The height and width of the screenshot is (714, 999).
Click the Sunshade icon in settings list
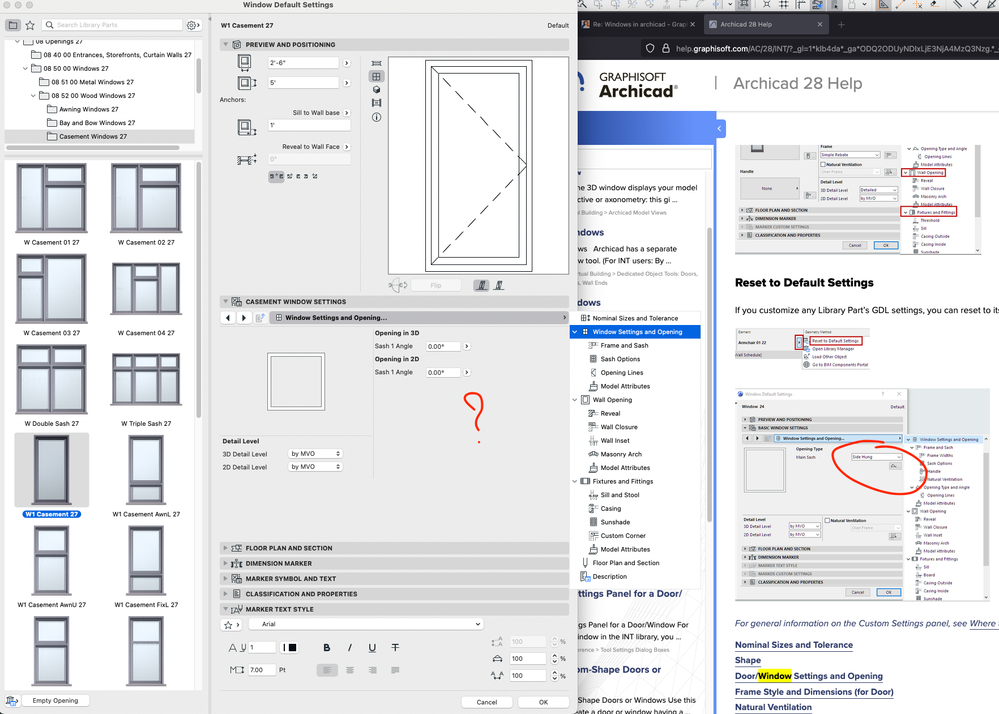point(593,522)
